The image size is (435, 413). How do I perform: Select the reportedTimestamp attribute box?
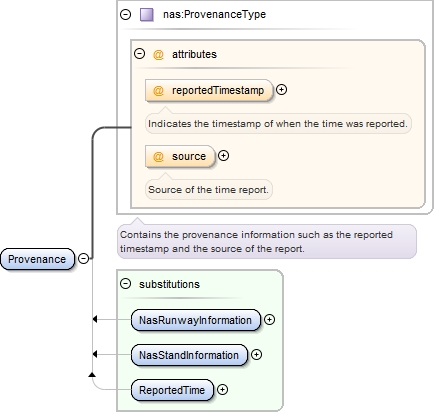coord(209,90)
